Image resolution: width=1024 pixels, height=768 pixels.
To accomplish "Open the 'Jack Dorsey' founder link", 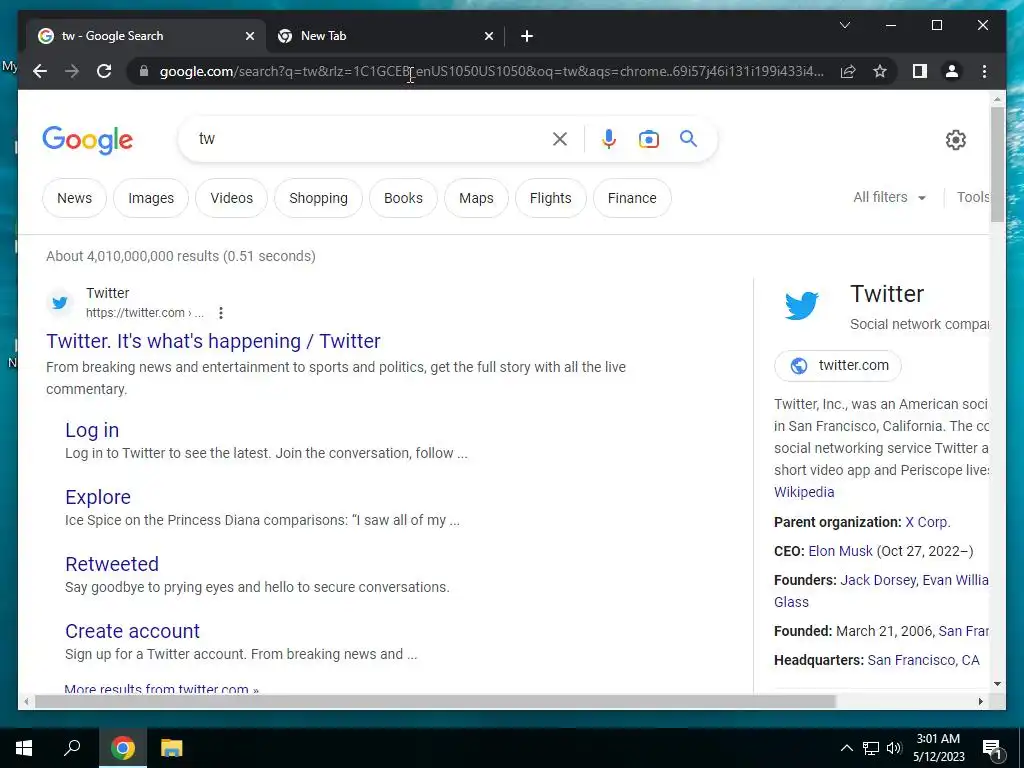I will pyautogui.click(x=877, y=580).
